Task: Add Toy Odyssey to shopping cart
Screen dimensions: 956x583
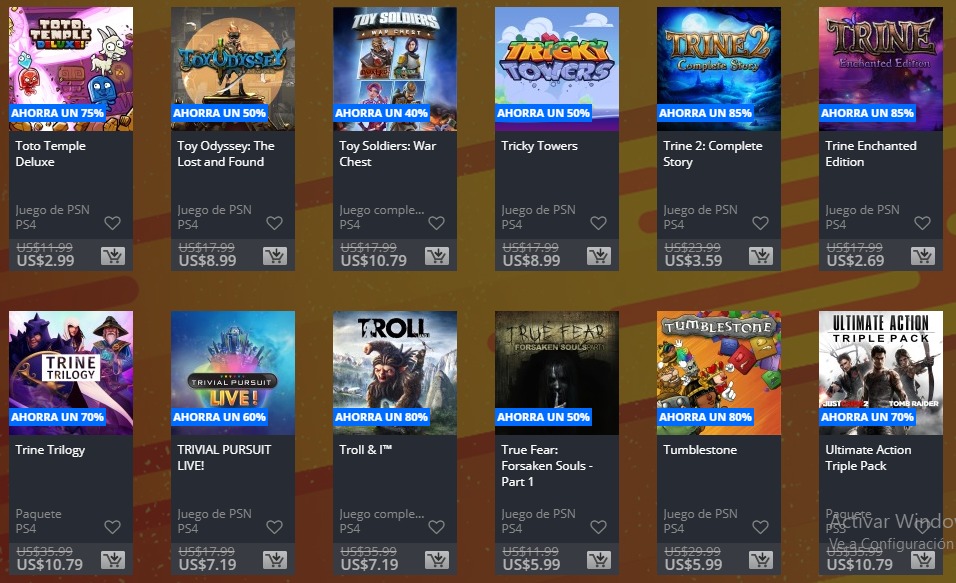Action: click(x=275, y=256)
